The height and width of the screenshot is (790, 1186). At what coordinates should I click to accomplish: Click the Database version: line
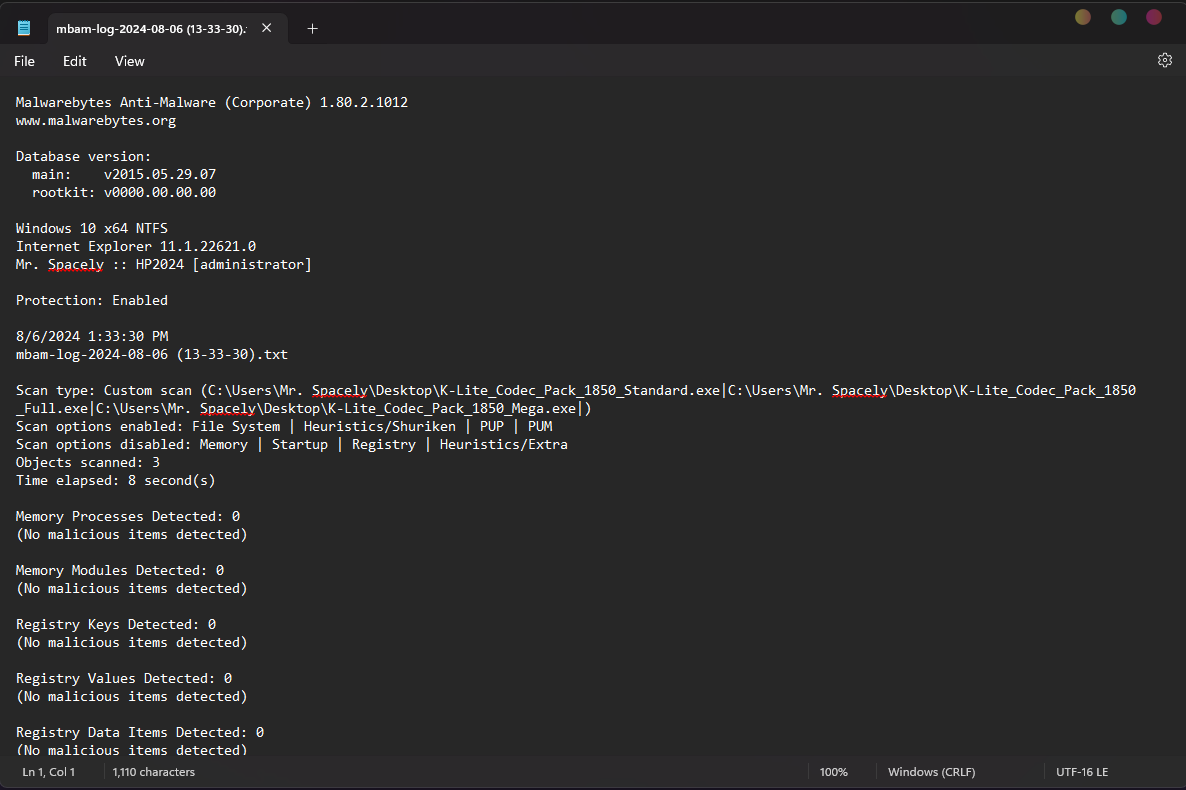pyautogui.click(x=83, y=157)
